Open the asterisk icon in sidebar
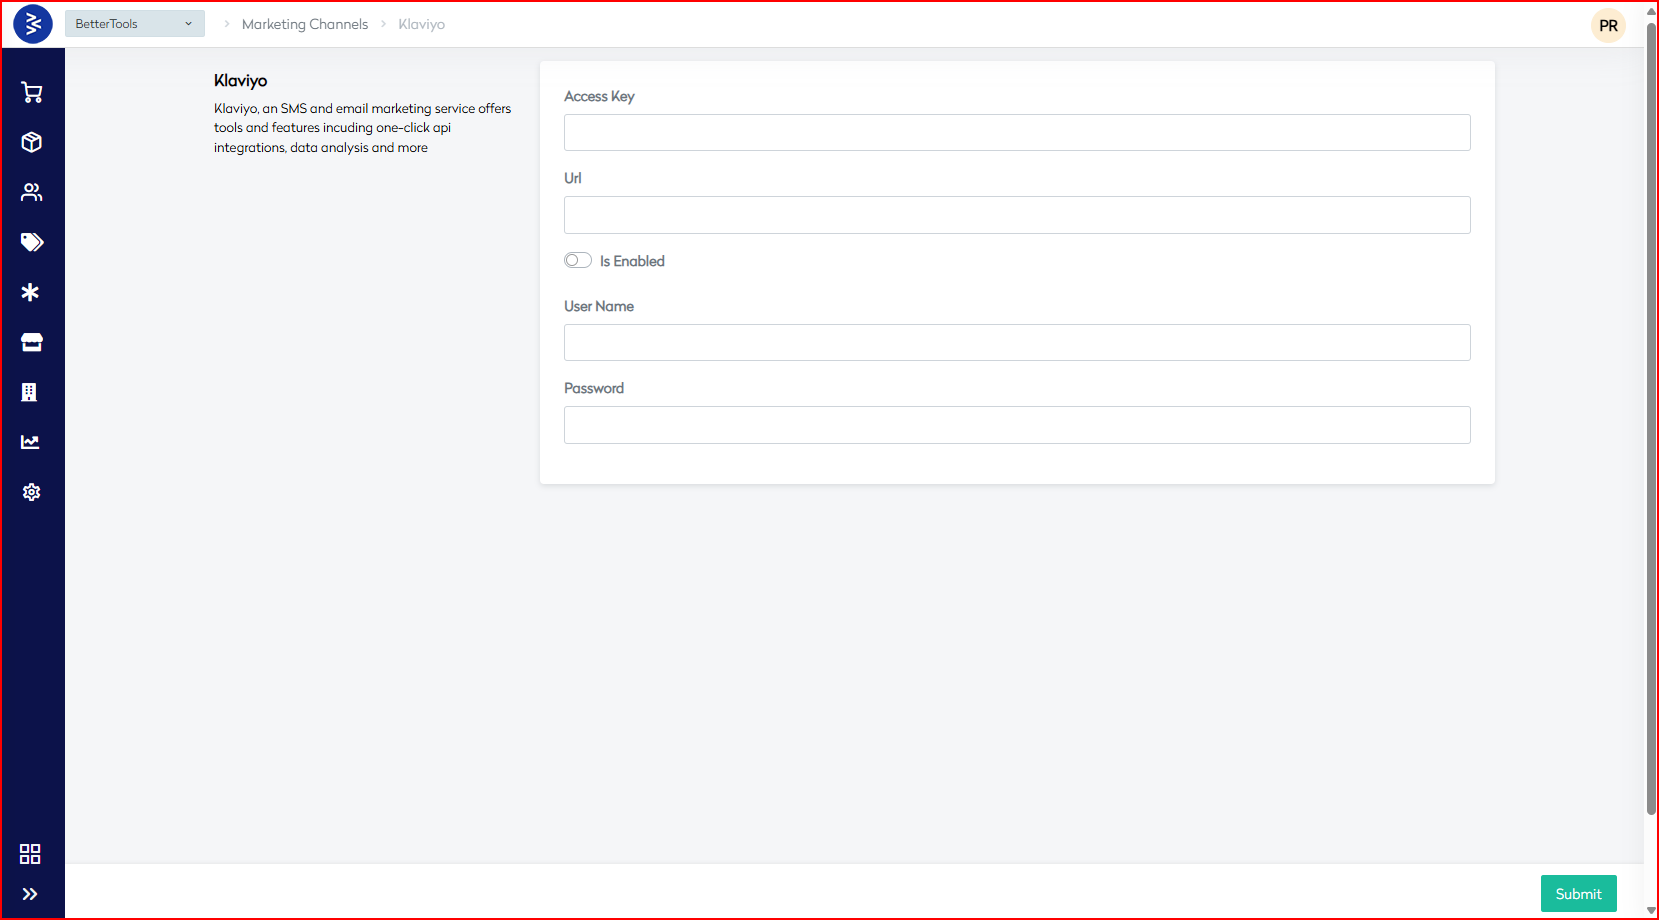This screenshot has height=920, width=1659. click(x=31, y=292)
